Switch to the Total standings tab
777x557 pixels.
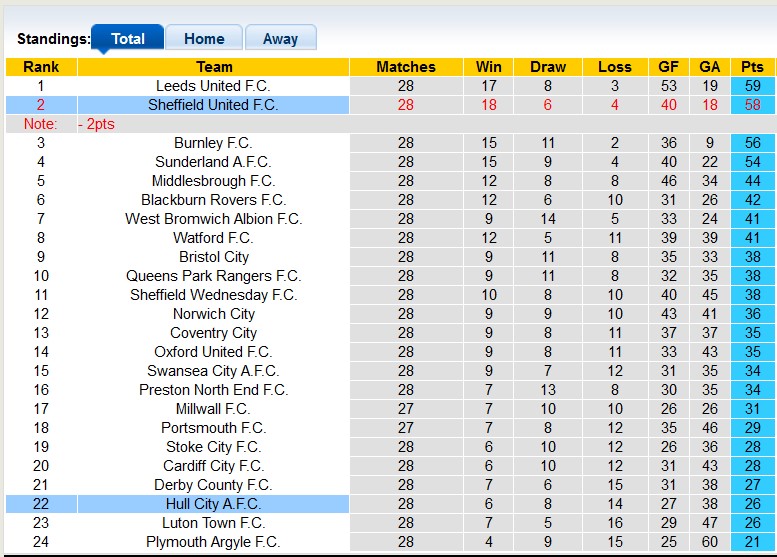(128, 39)
